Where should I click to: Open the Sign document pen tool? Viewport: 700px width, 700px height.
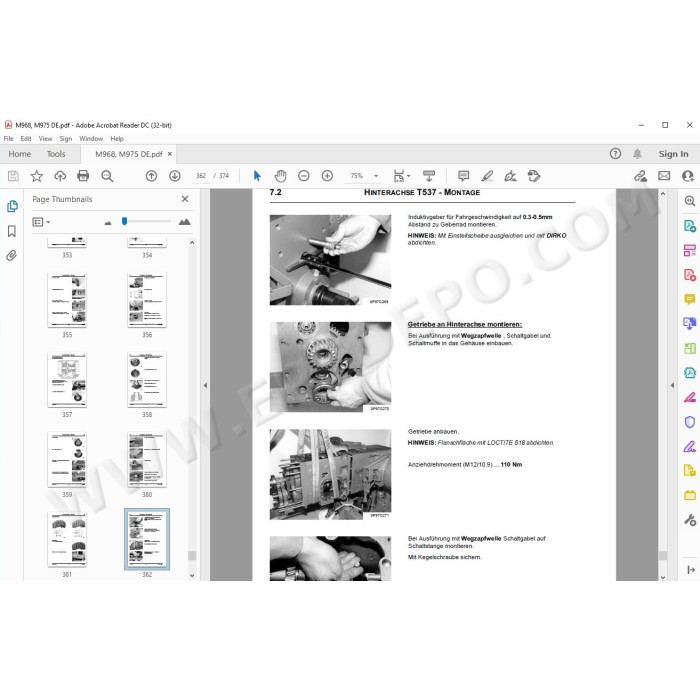click(510, 176)
